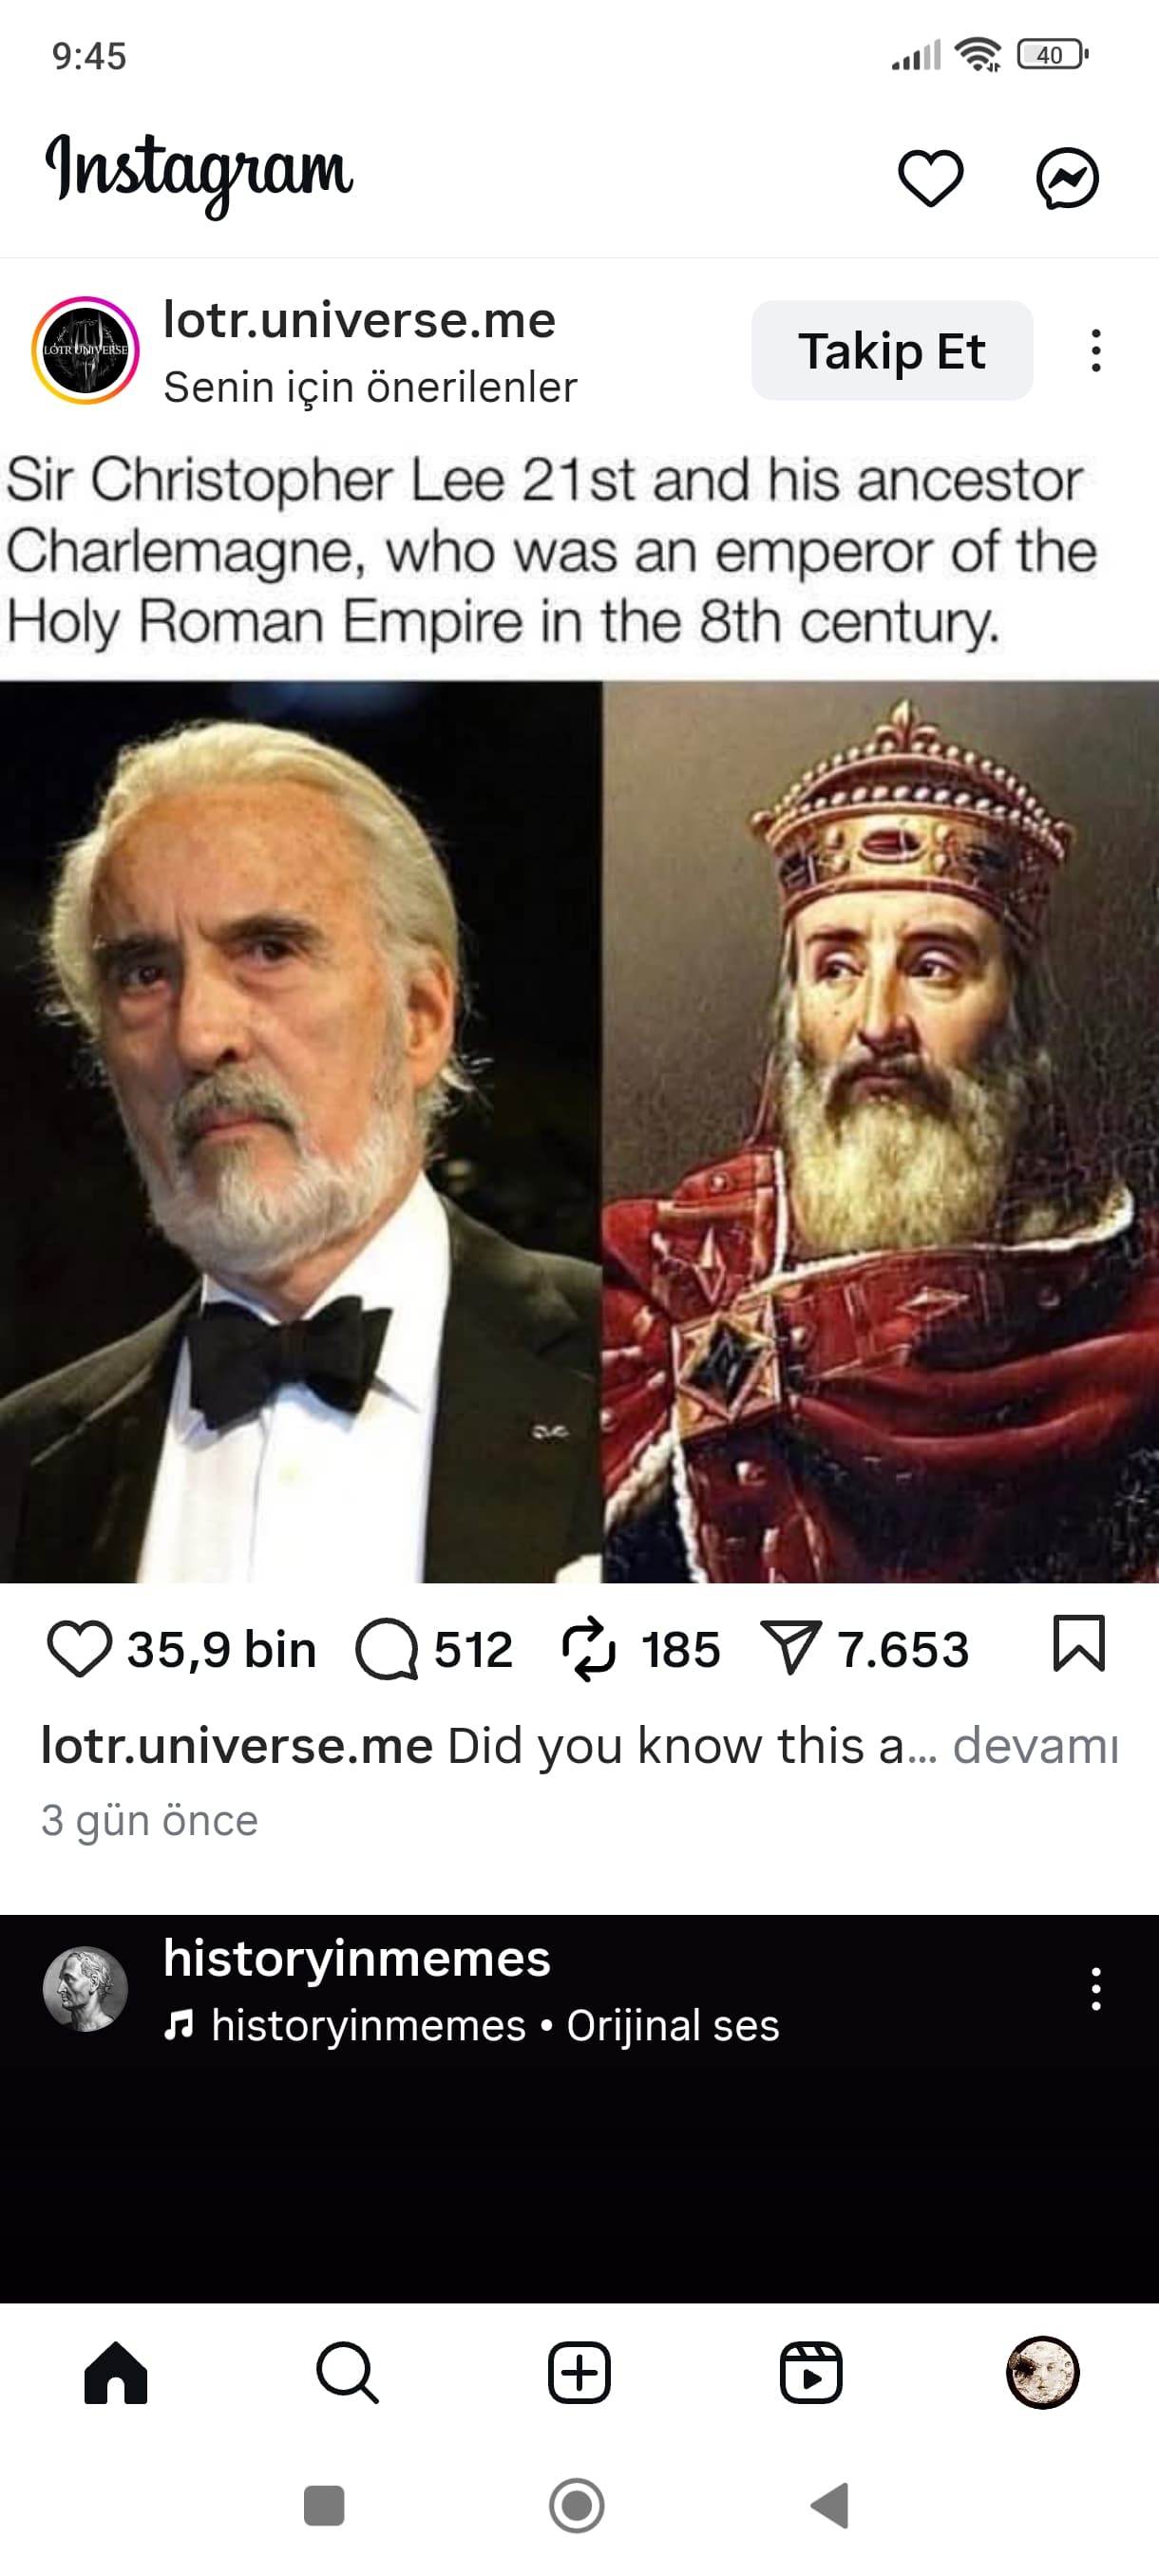Like the lotr.universe.me post
The height and width of the screenshot is (2576, 1159).
tap(79, 1649)
